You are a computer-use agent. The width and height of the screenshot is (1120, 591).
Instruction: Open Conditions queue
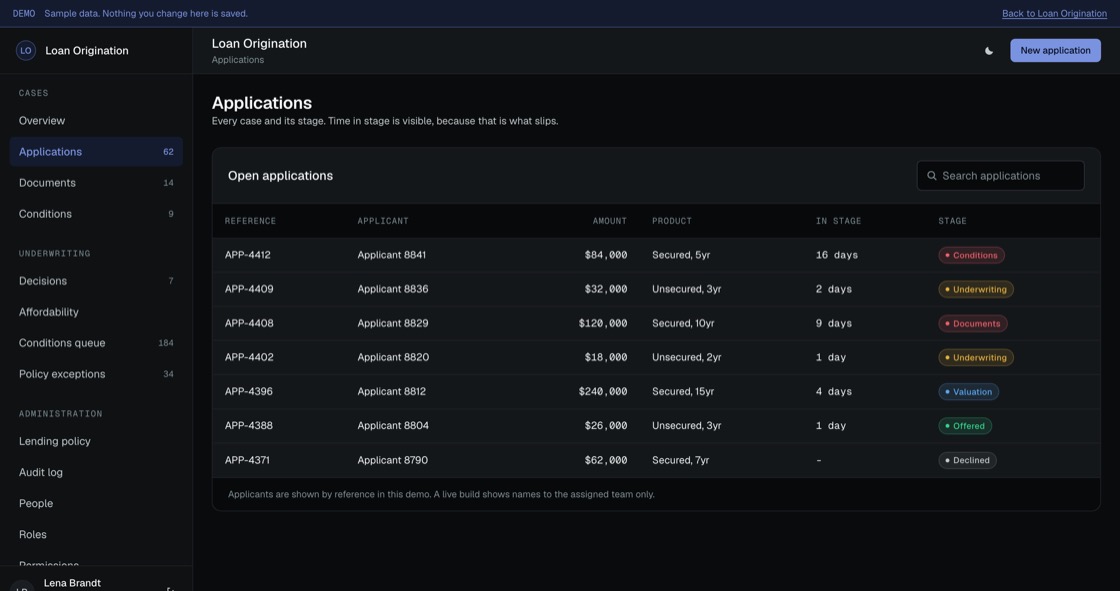tap(96, 343)
